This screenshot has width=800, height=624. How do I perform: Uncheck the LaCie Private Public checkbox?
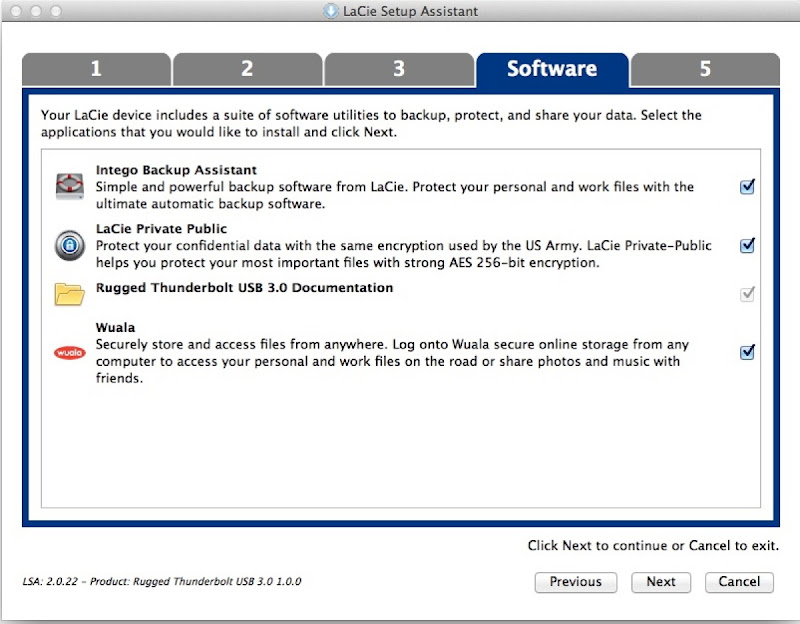[x=747, y=245]
